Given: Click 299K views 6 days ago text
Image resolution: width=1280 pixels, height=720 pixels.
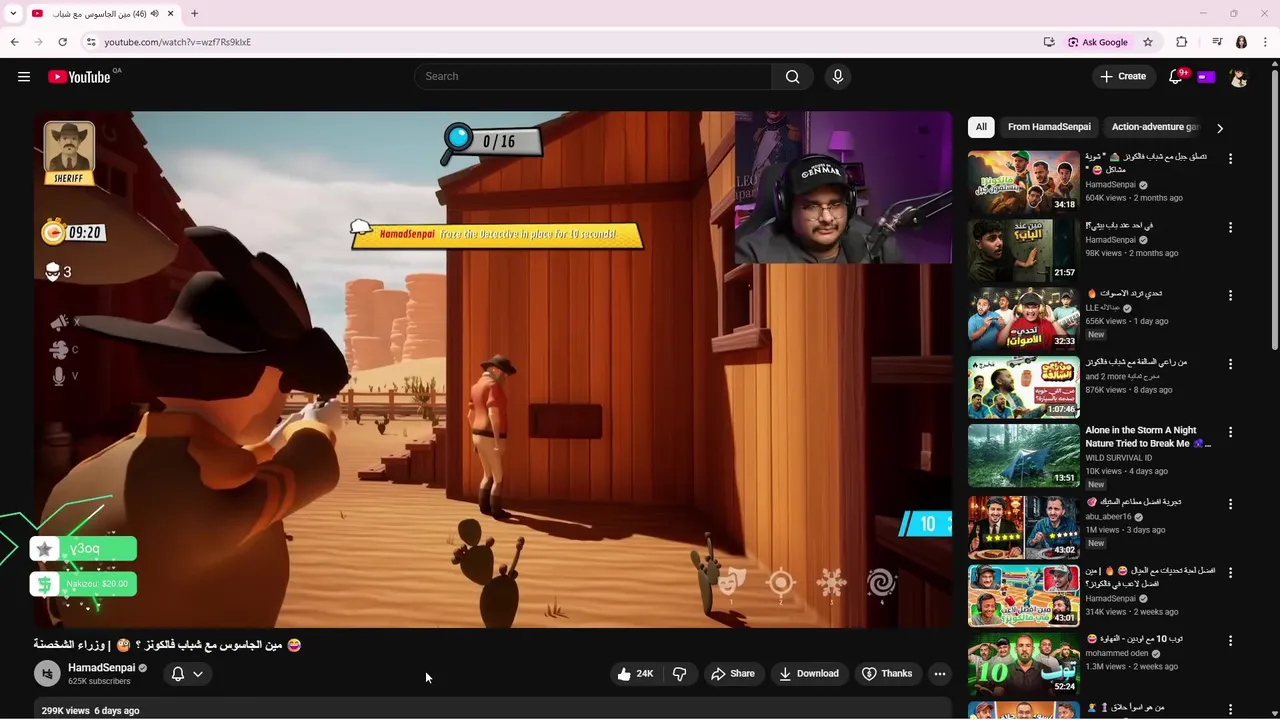Looking at the screenshot, I should click(x=90, y=710).
